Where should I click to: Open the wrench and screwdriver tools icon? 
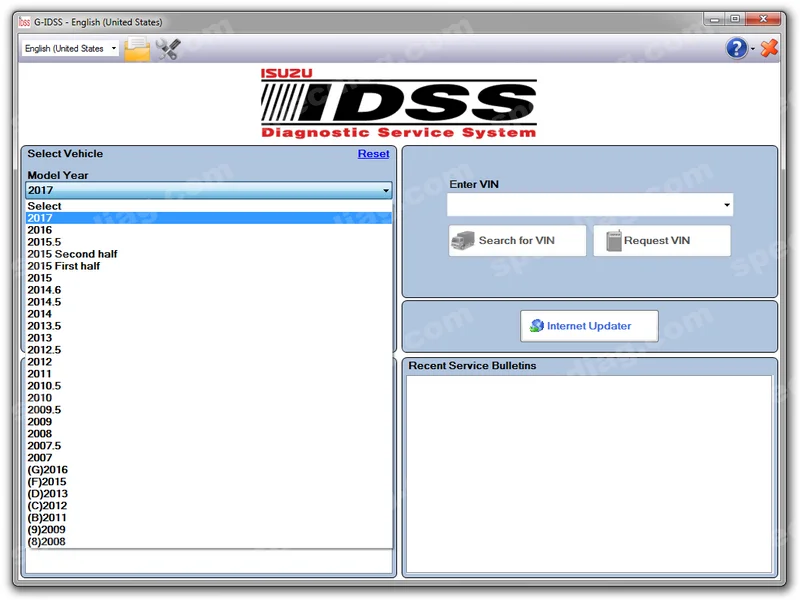(x=168, y=49)
